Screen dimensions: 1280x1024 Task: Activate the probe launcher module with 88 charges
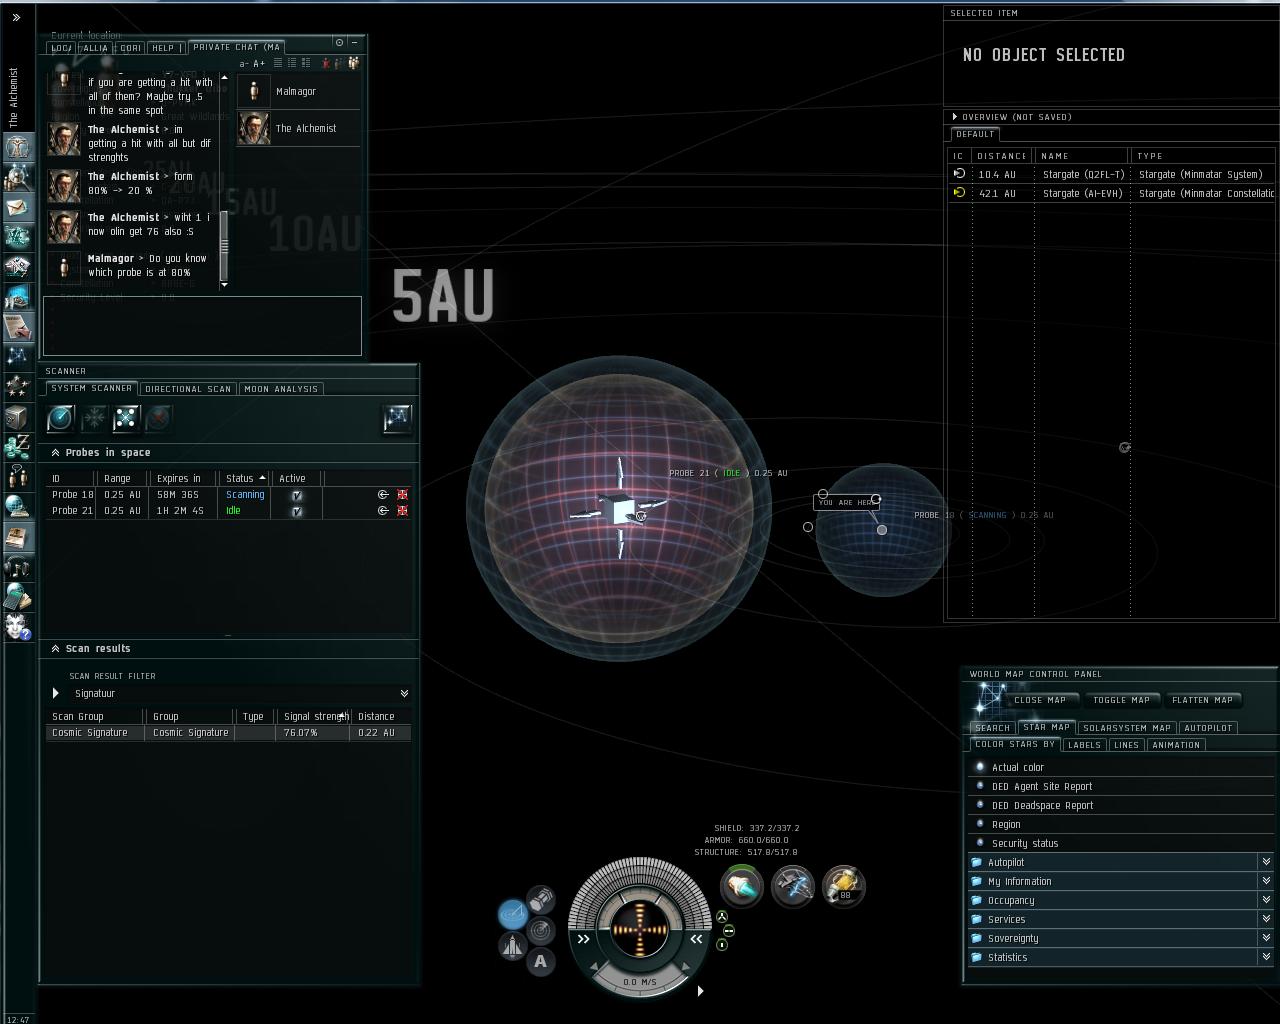[844, 885]
